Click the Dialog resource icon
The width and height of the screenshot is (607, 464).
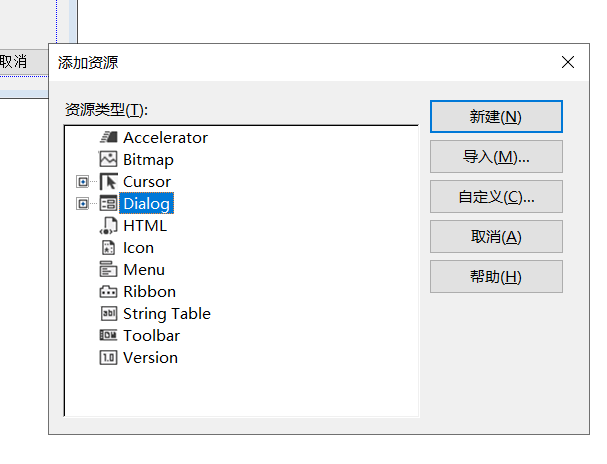click(109, 204)
